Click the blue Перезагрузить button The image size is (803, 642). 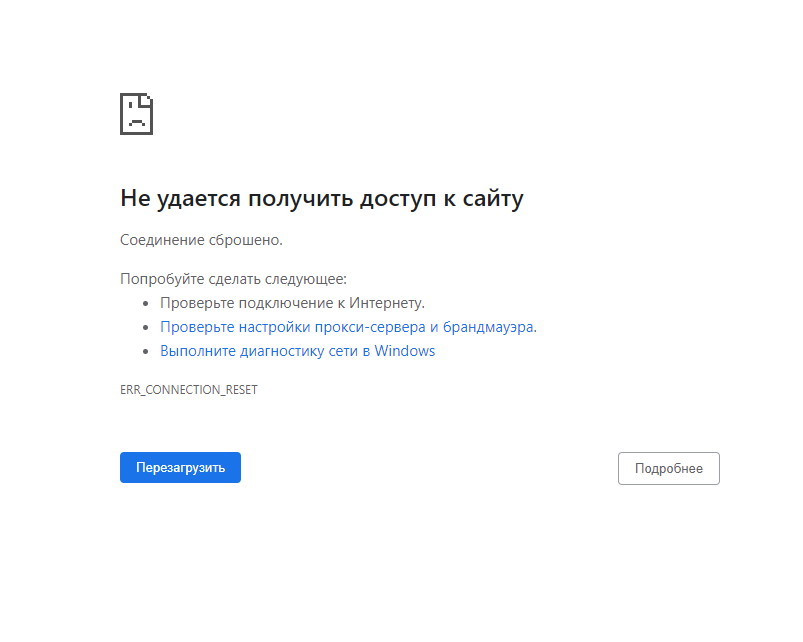pyautogui.click(x=180, y=467)
